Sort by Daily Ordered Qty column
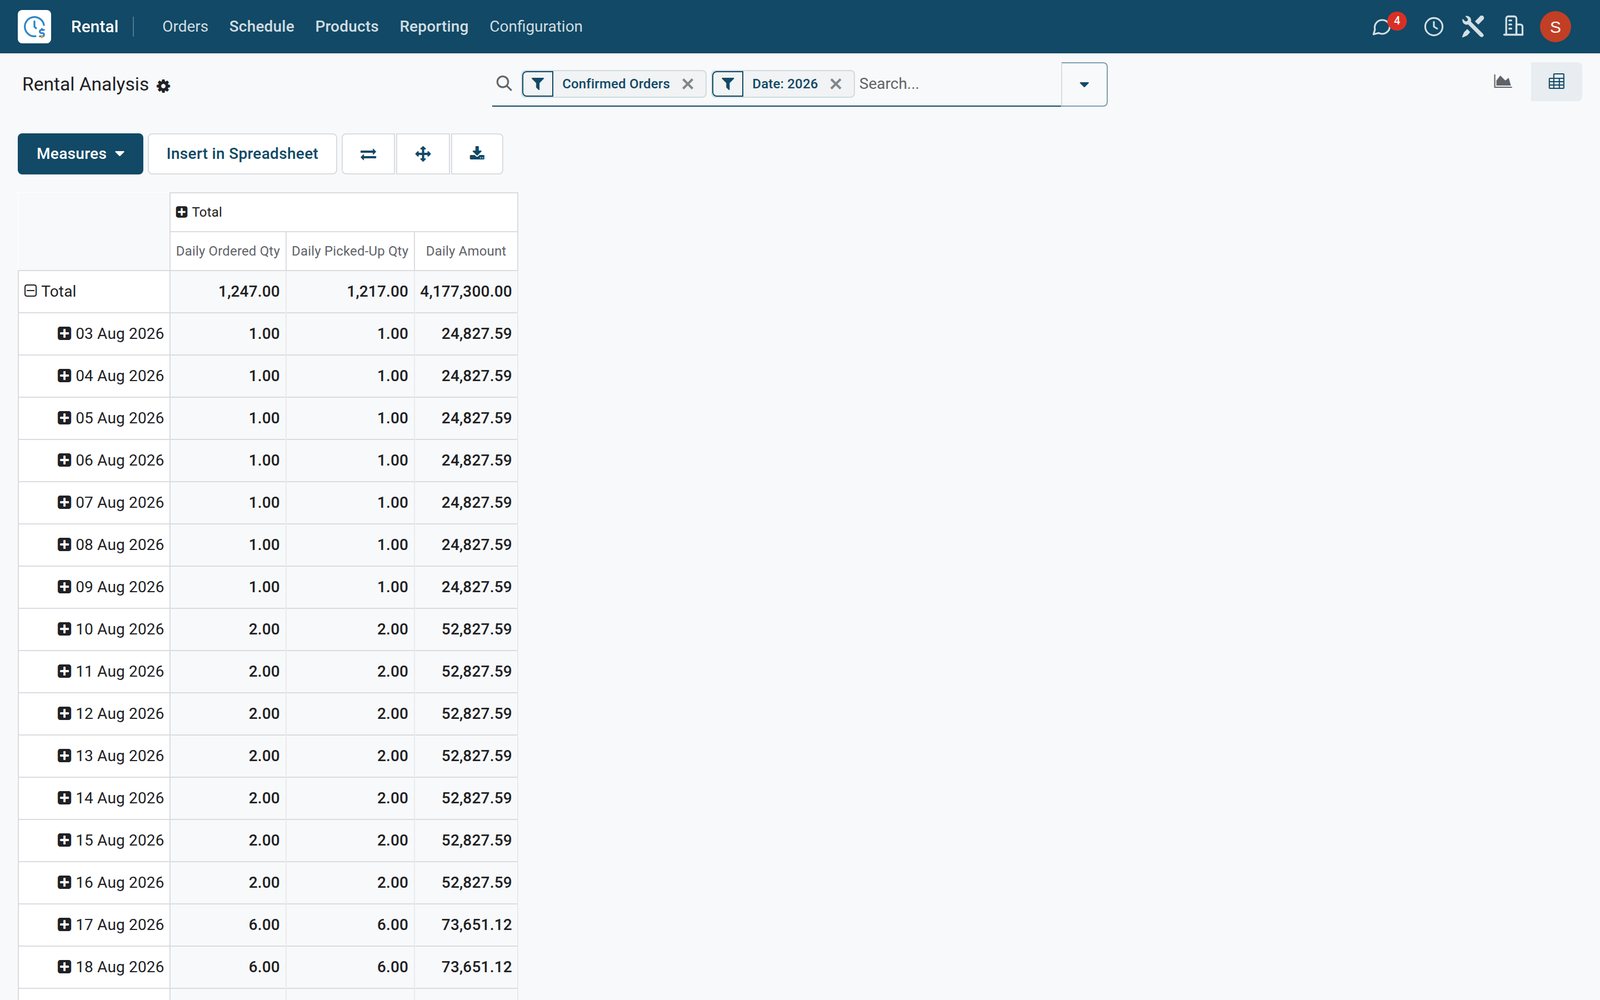This screenshot has width=1600, height=1000. pyautogui.click(x=228, y=251)
